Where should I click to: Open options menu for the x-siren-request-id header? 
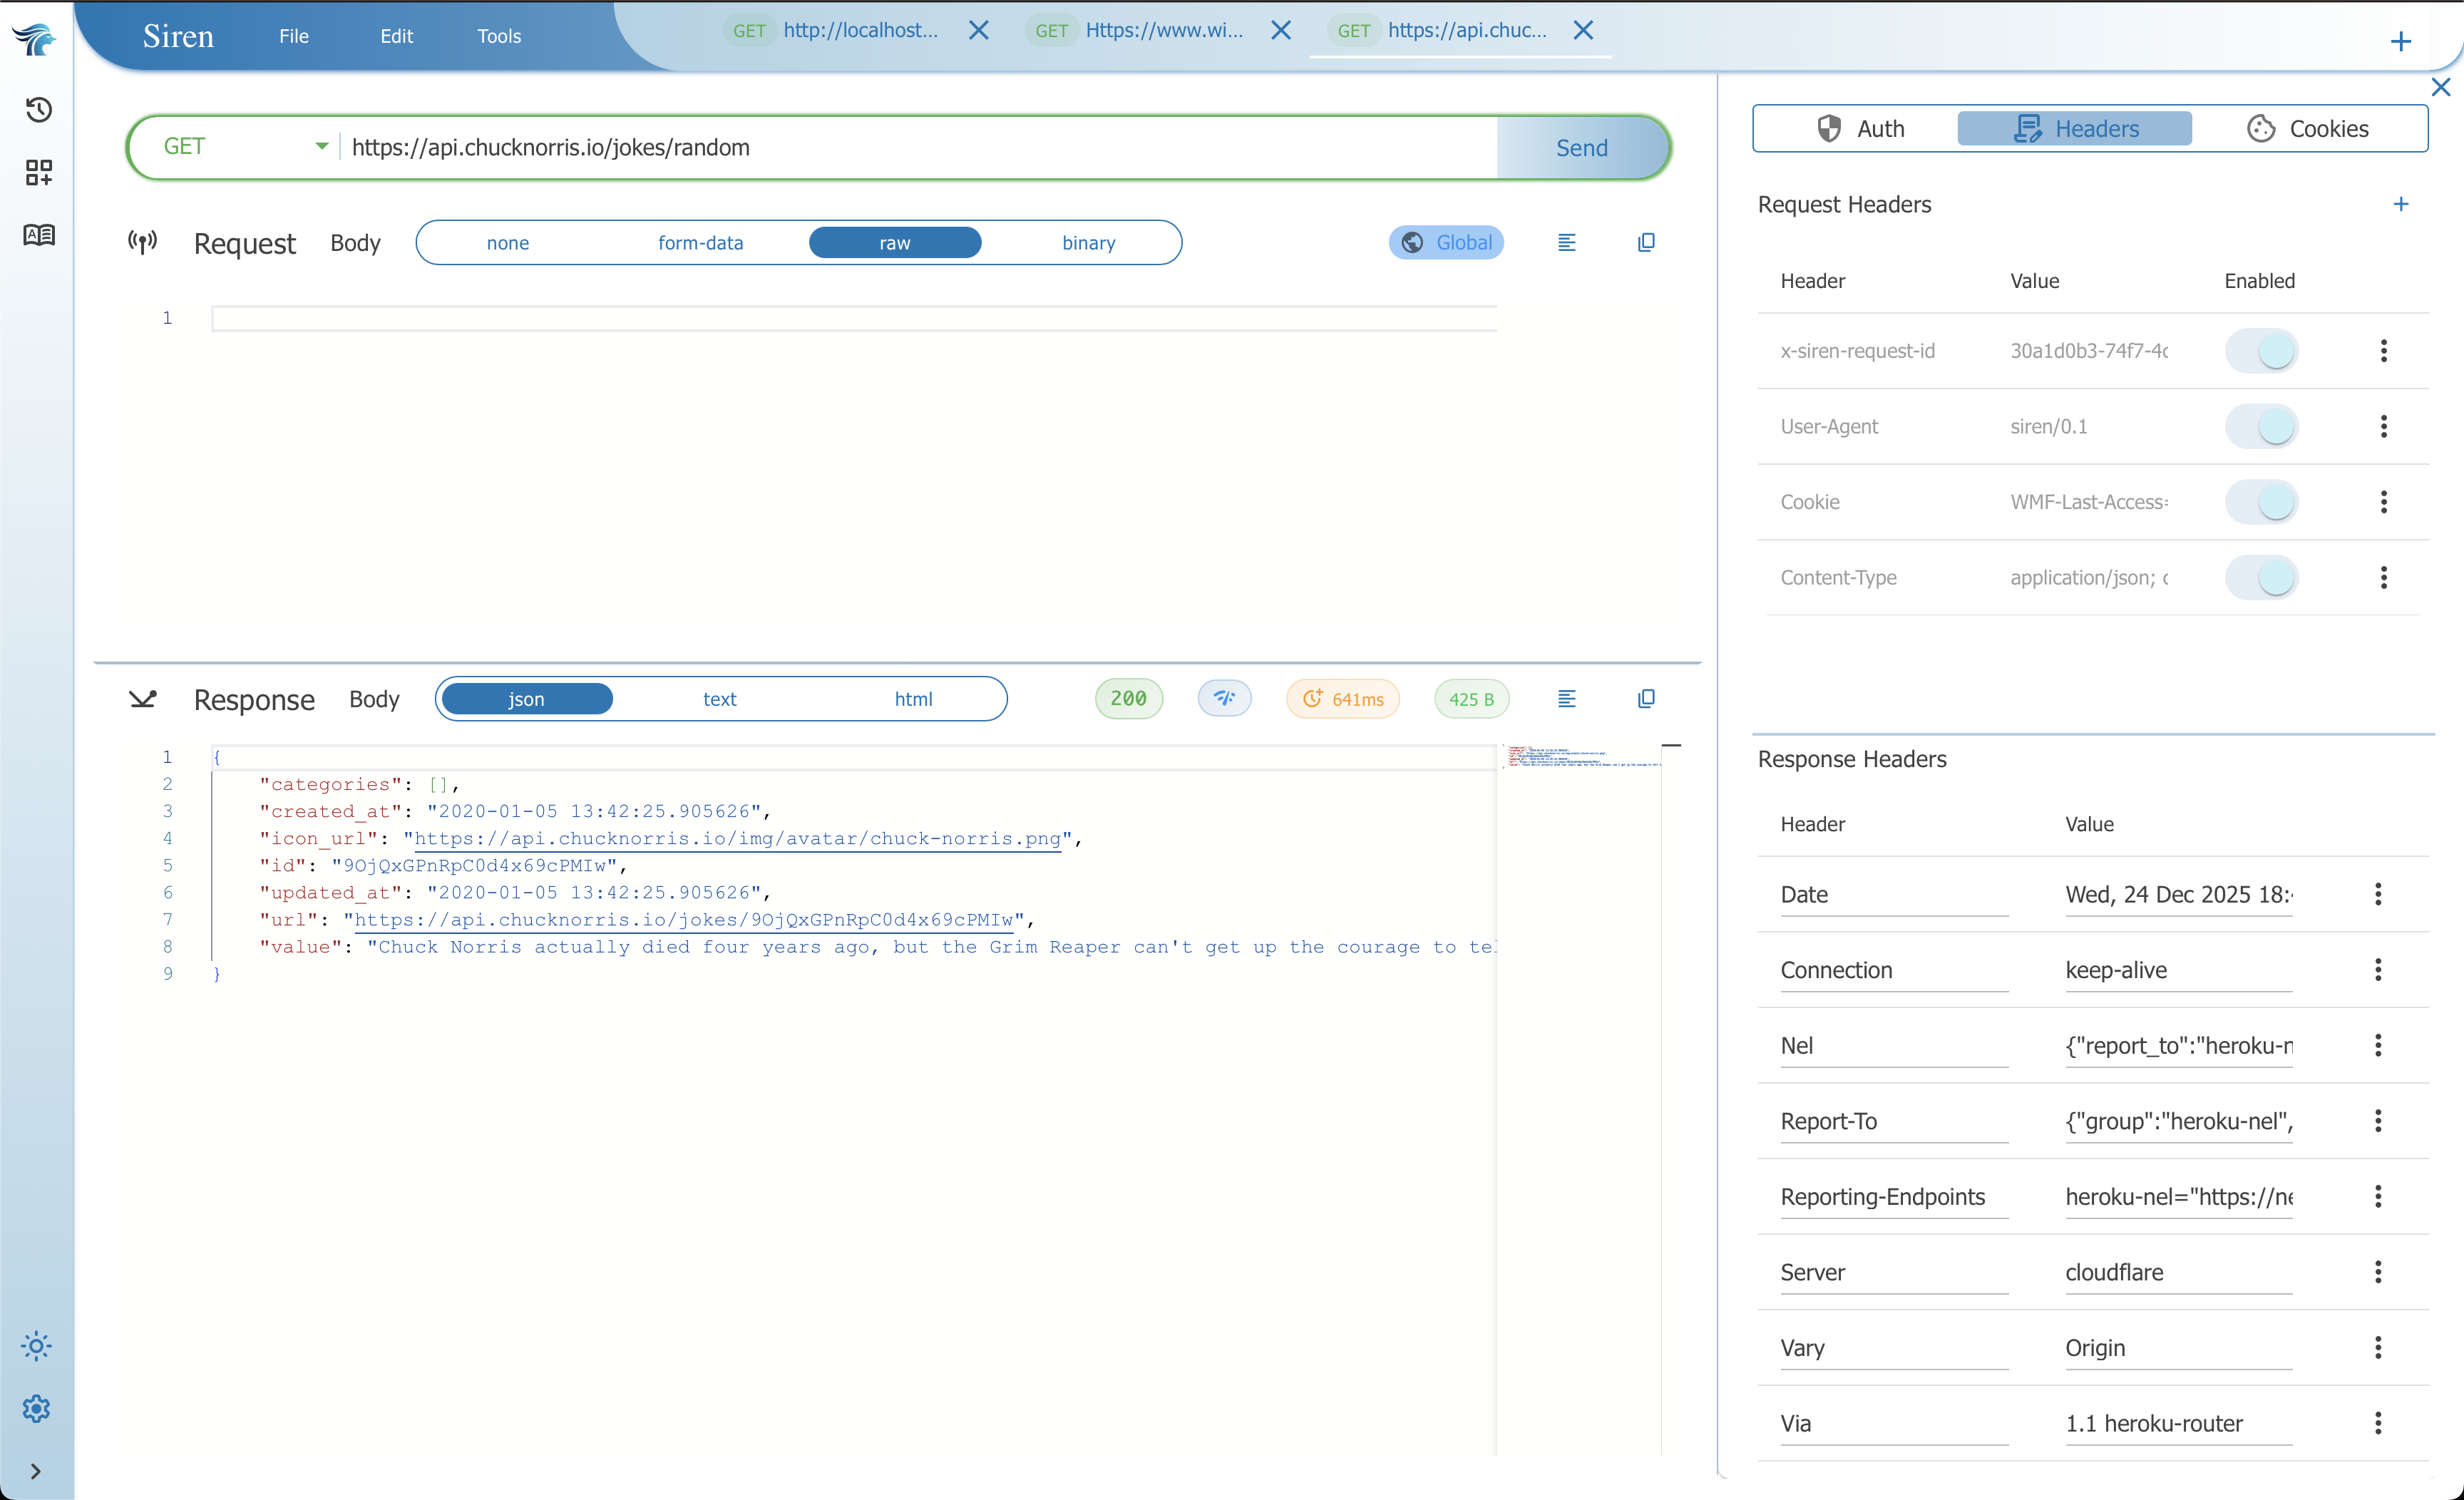coord(2383,351)
